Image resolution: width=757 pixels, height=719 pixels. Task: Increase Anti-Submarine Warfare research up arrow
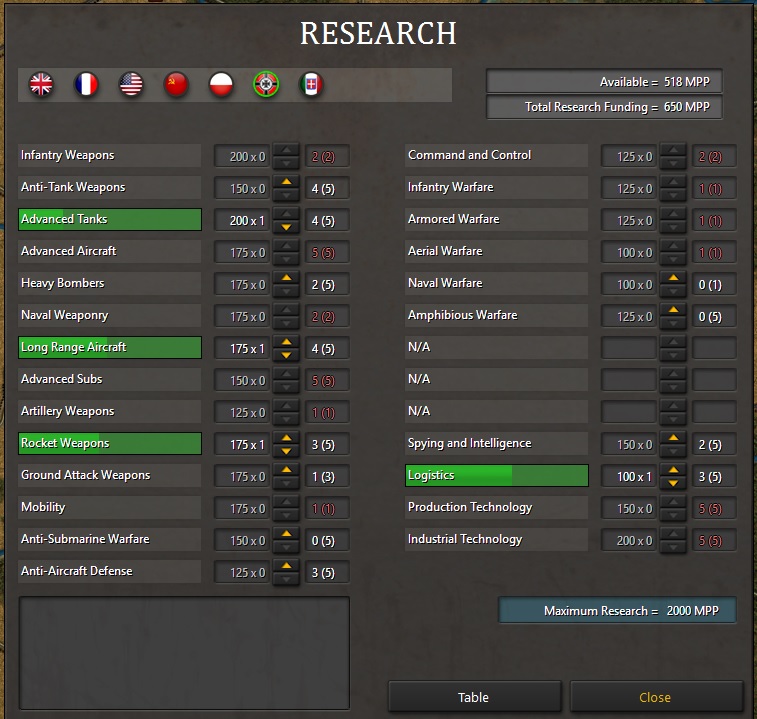pos(286,534)
